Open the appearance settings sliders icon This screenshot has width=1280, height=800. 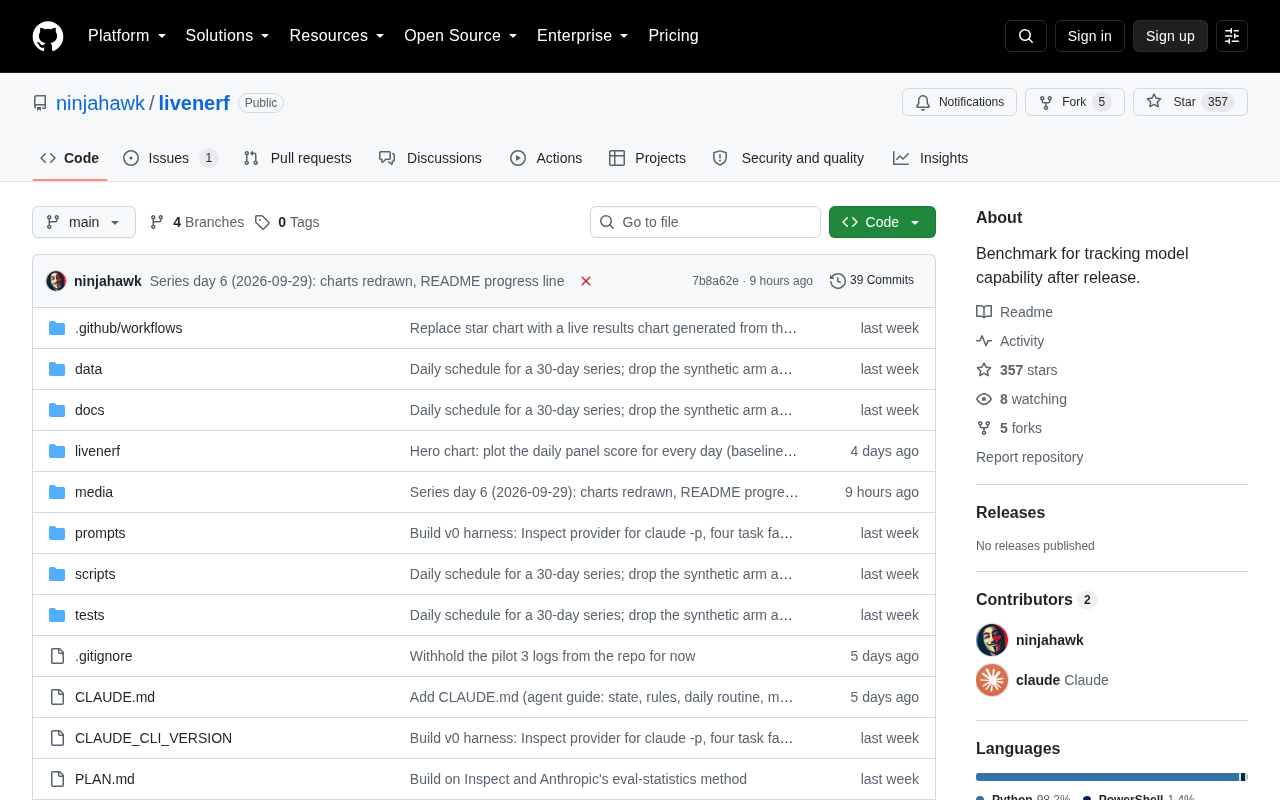[x=1232, y=36]
